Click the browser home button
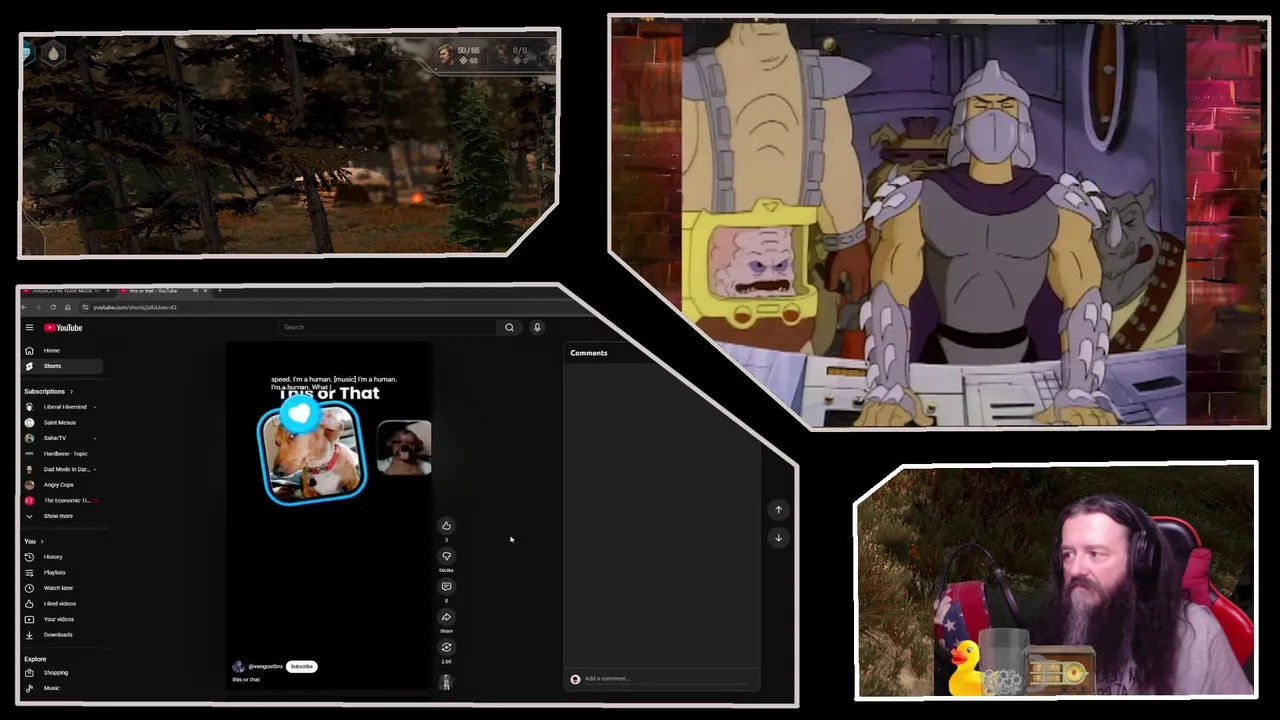Screen dimensions: 1280x720 pyautogui.click(x=67, y=307)
